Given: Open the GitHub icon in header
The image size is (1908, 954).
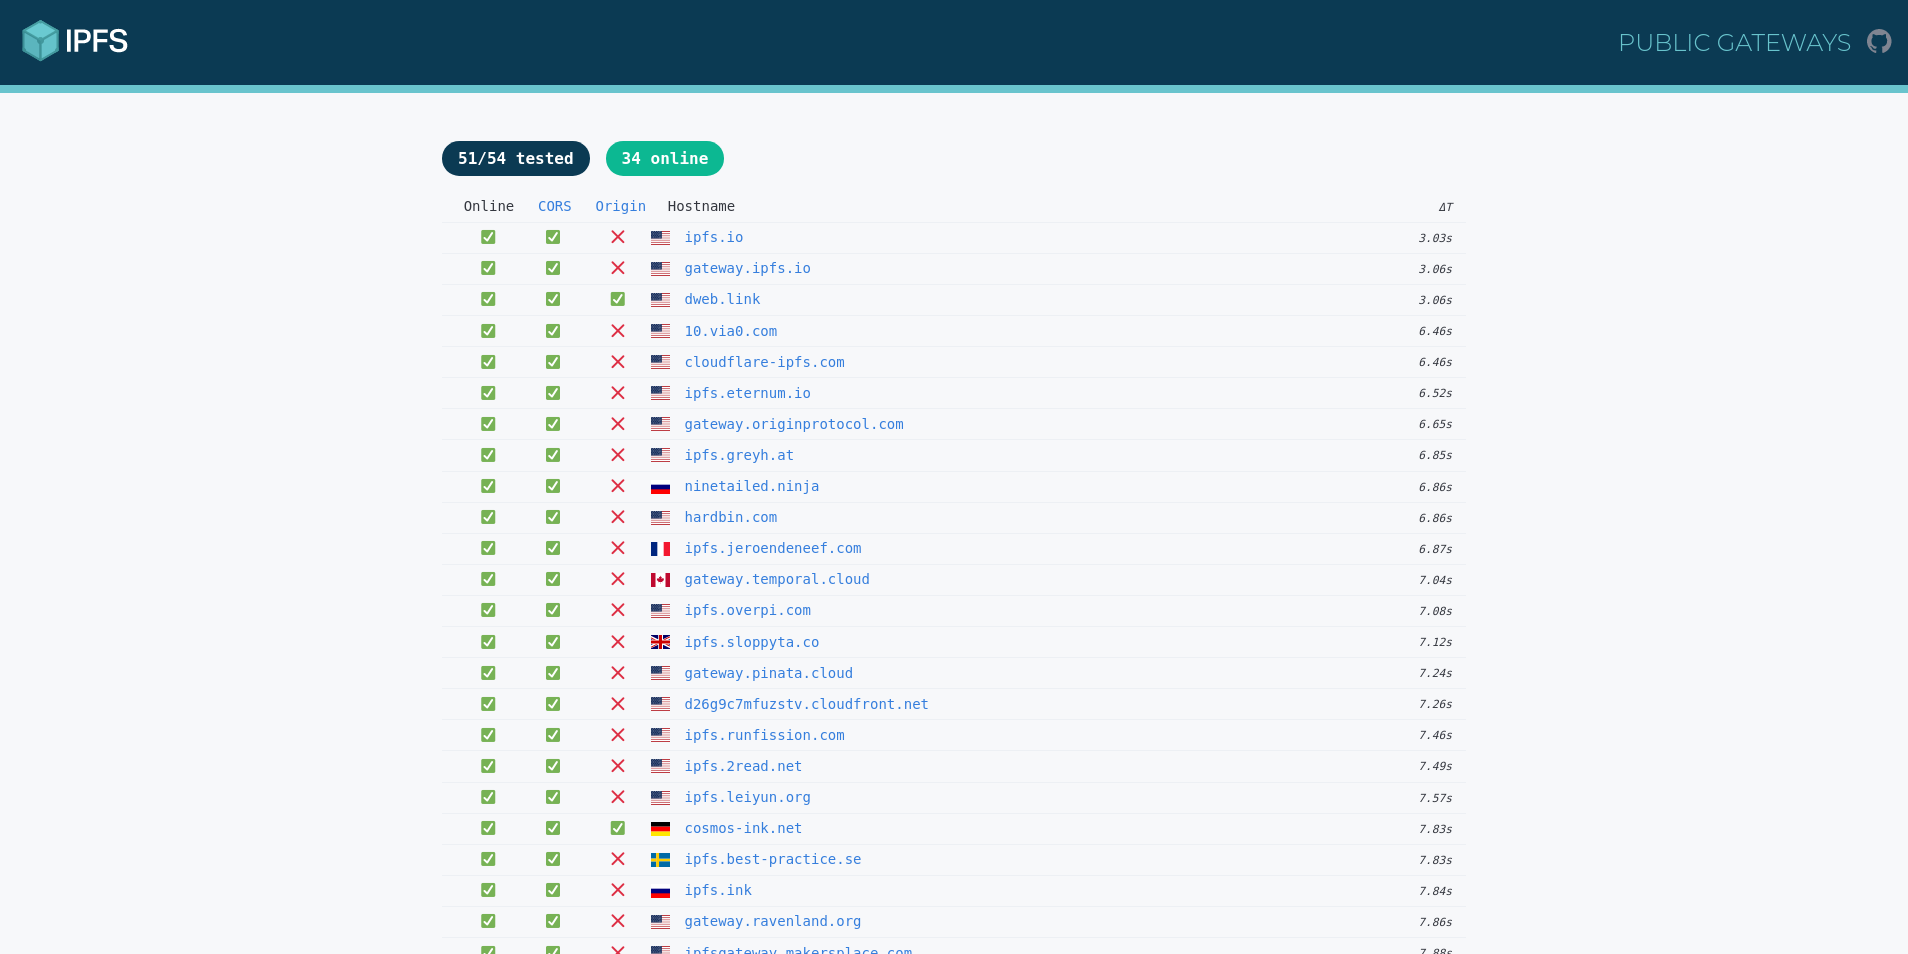Looking at the screenshot, I should click(1879, 42).
